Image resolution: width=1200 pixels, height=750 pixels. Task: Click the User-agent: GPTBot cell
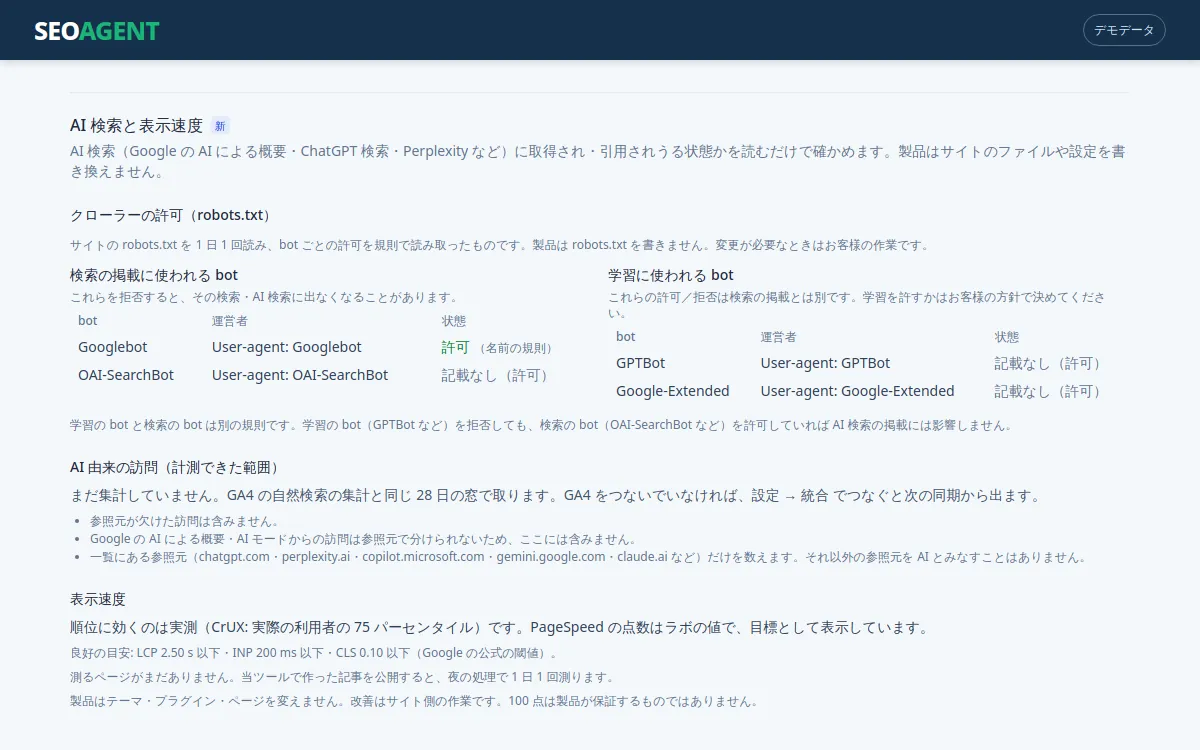[825, 363]
